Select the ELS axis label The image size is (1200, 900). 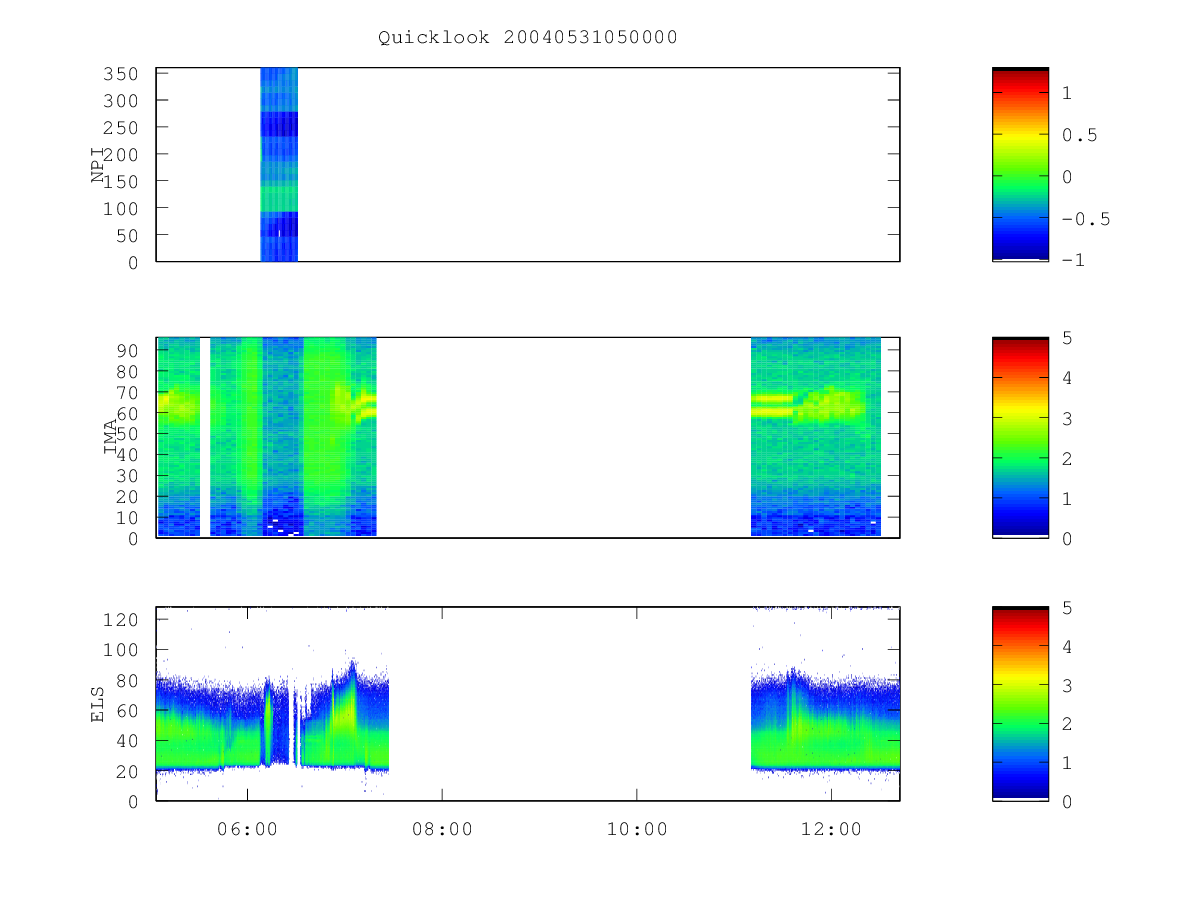point(98,704)
